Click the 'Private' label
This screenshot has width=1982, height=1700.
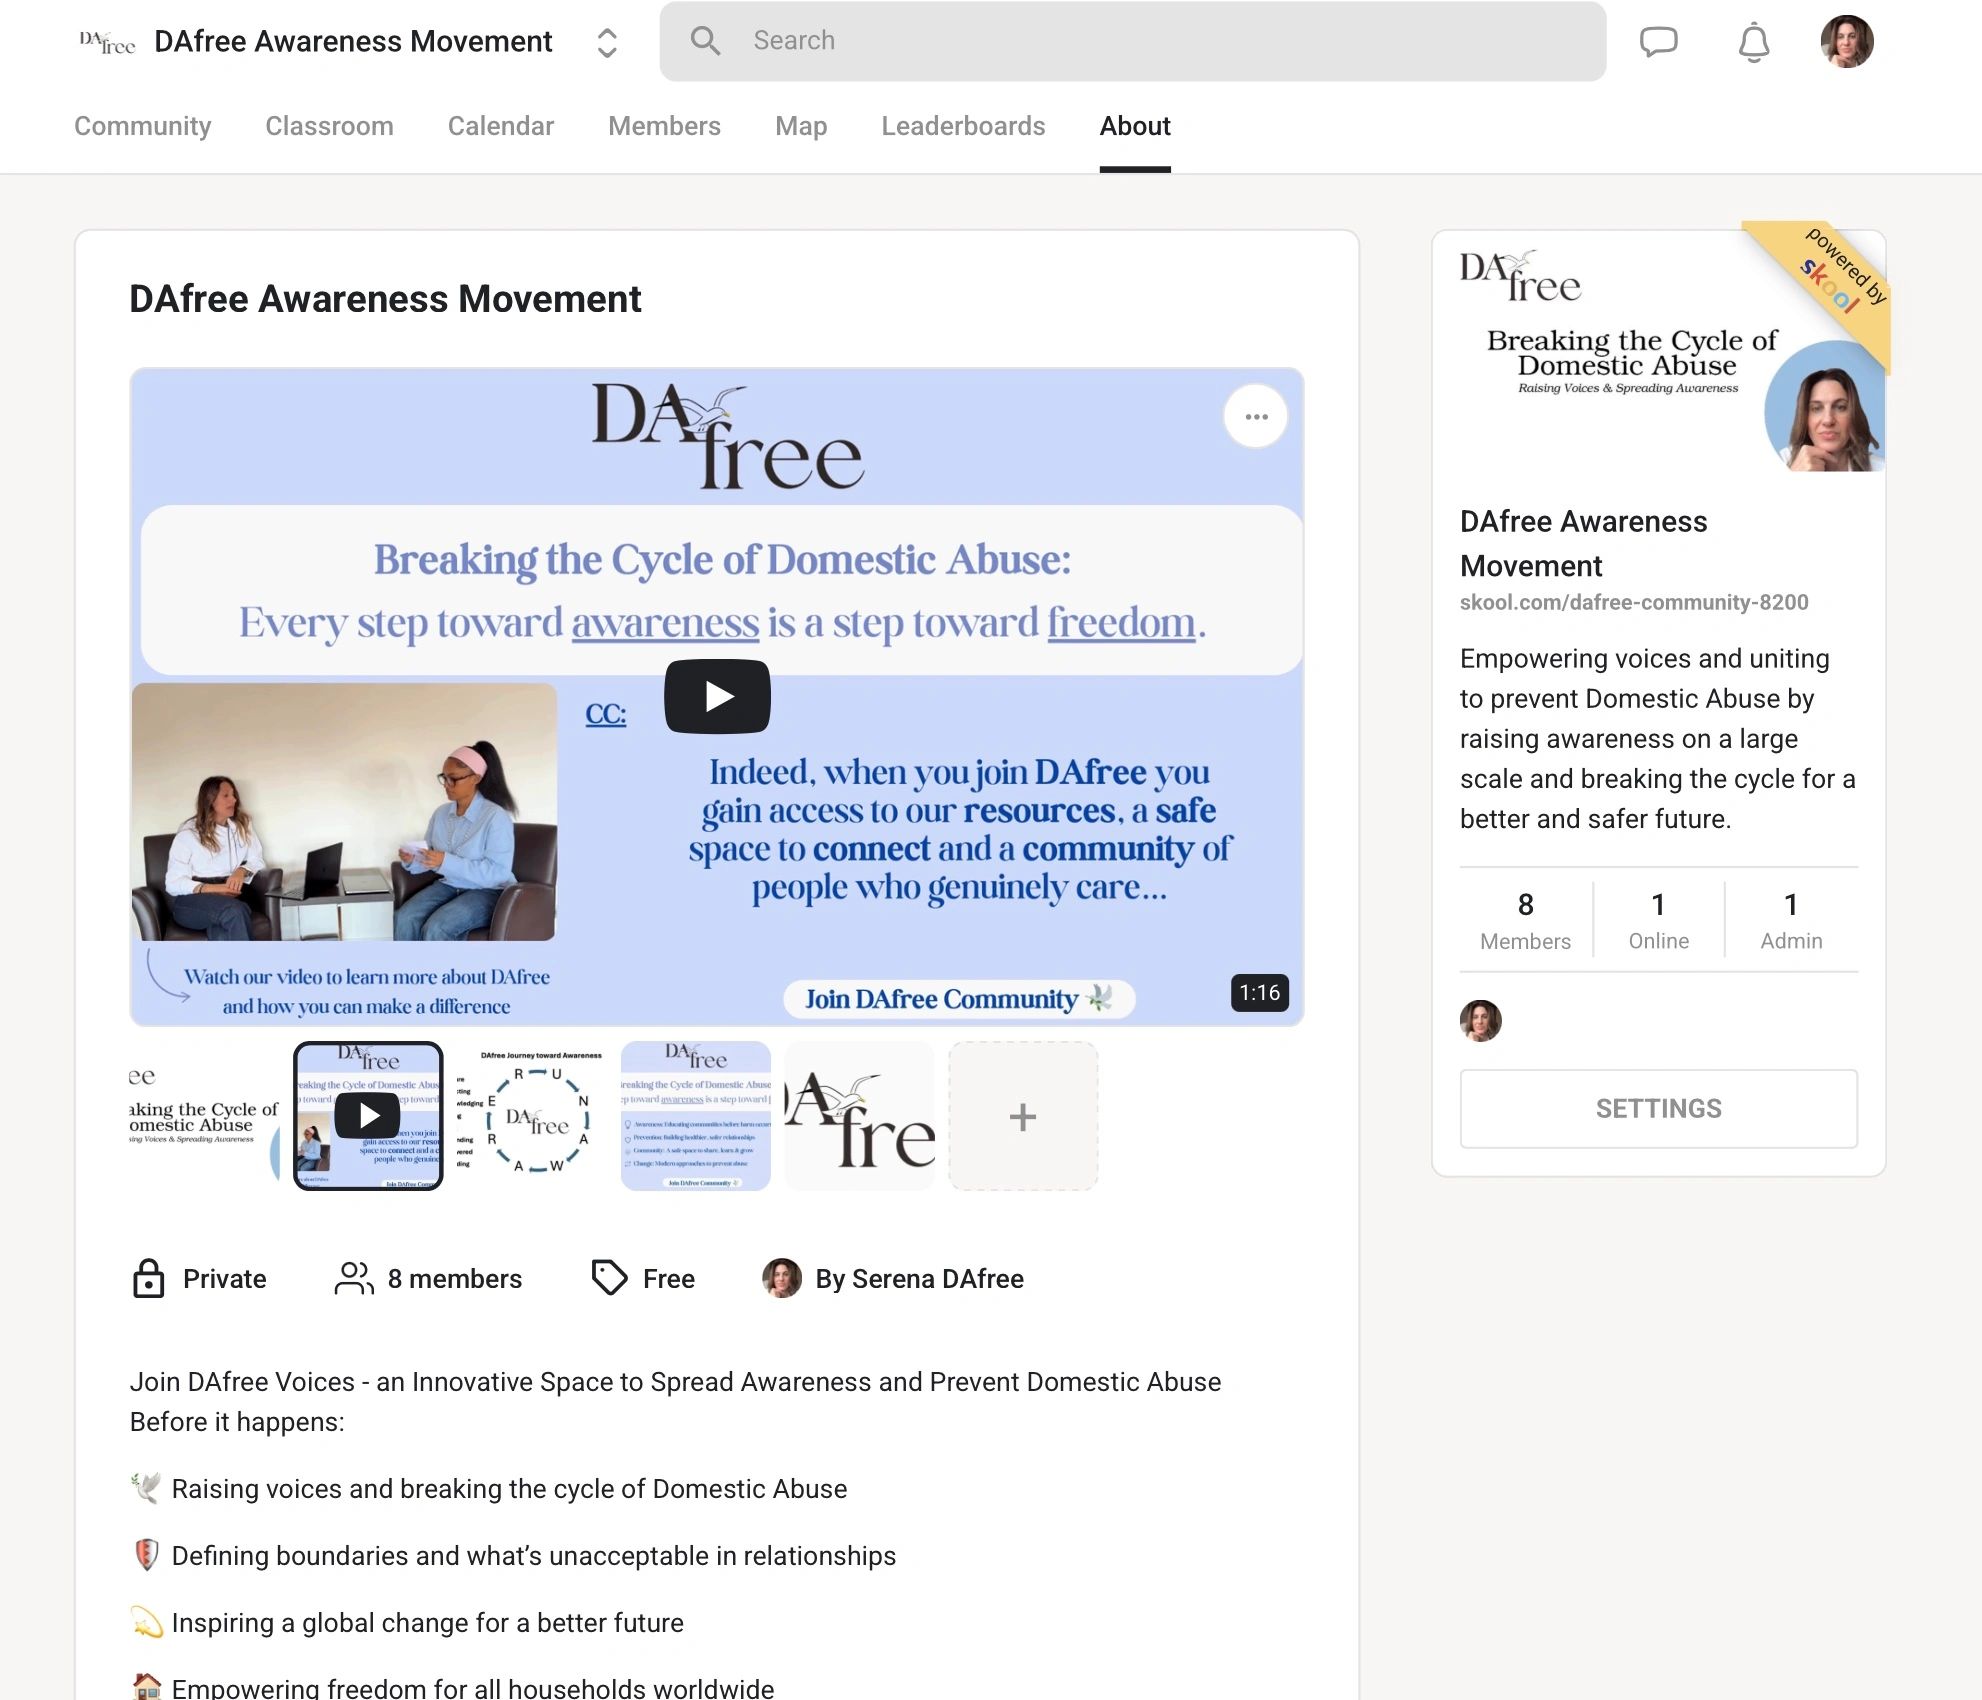tap(224, 1279)
